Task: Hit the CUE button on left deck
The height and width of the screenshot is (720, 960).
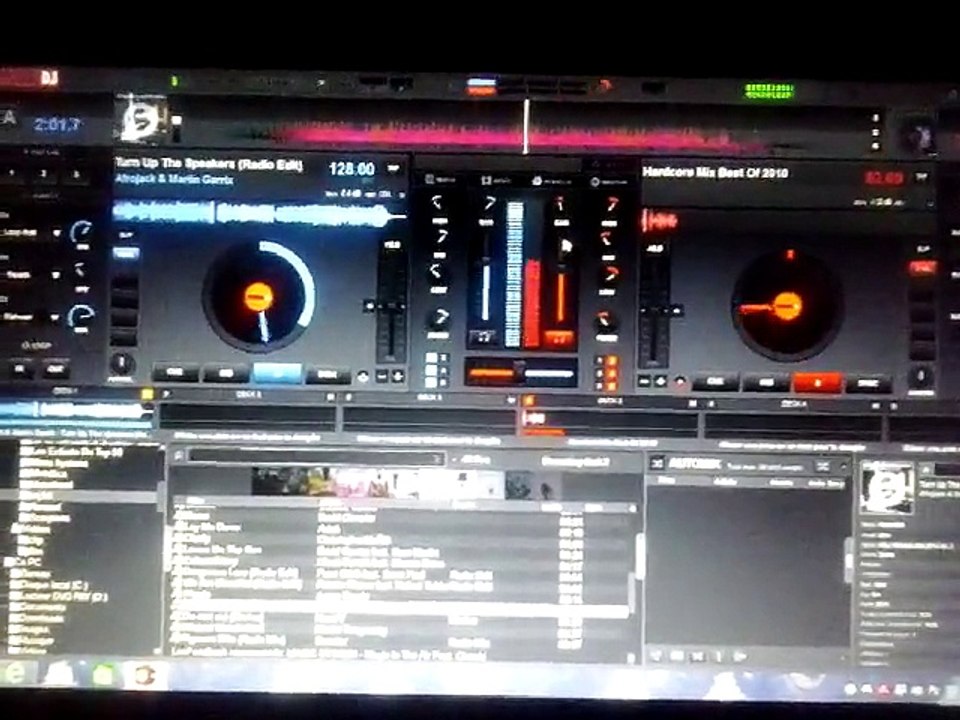Action: tap(175, 372)
